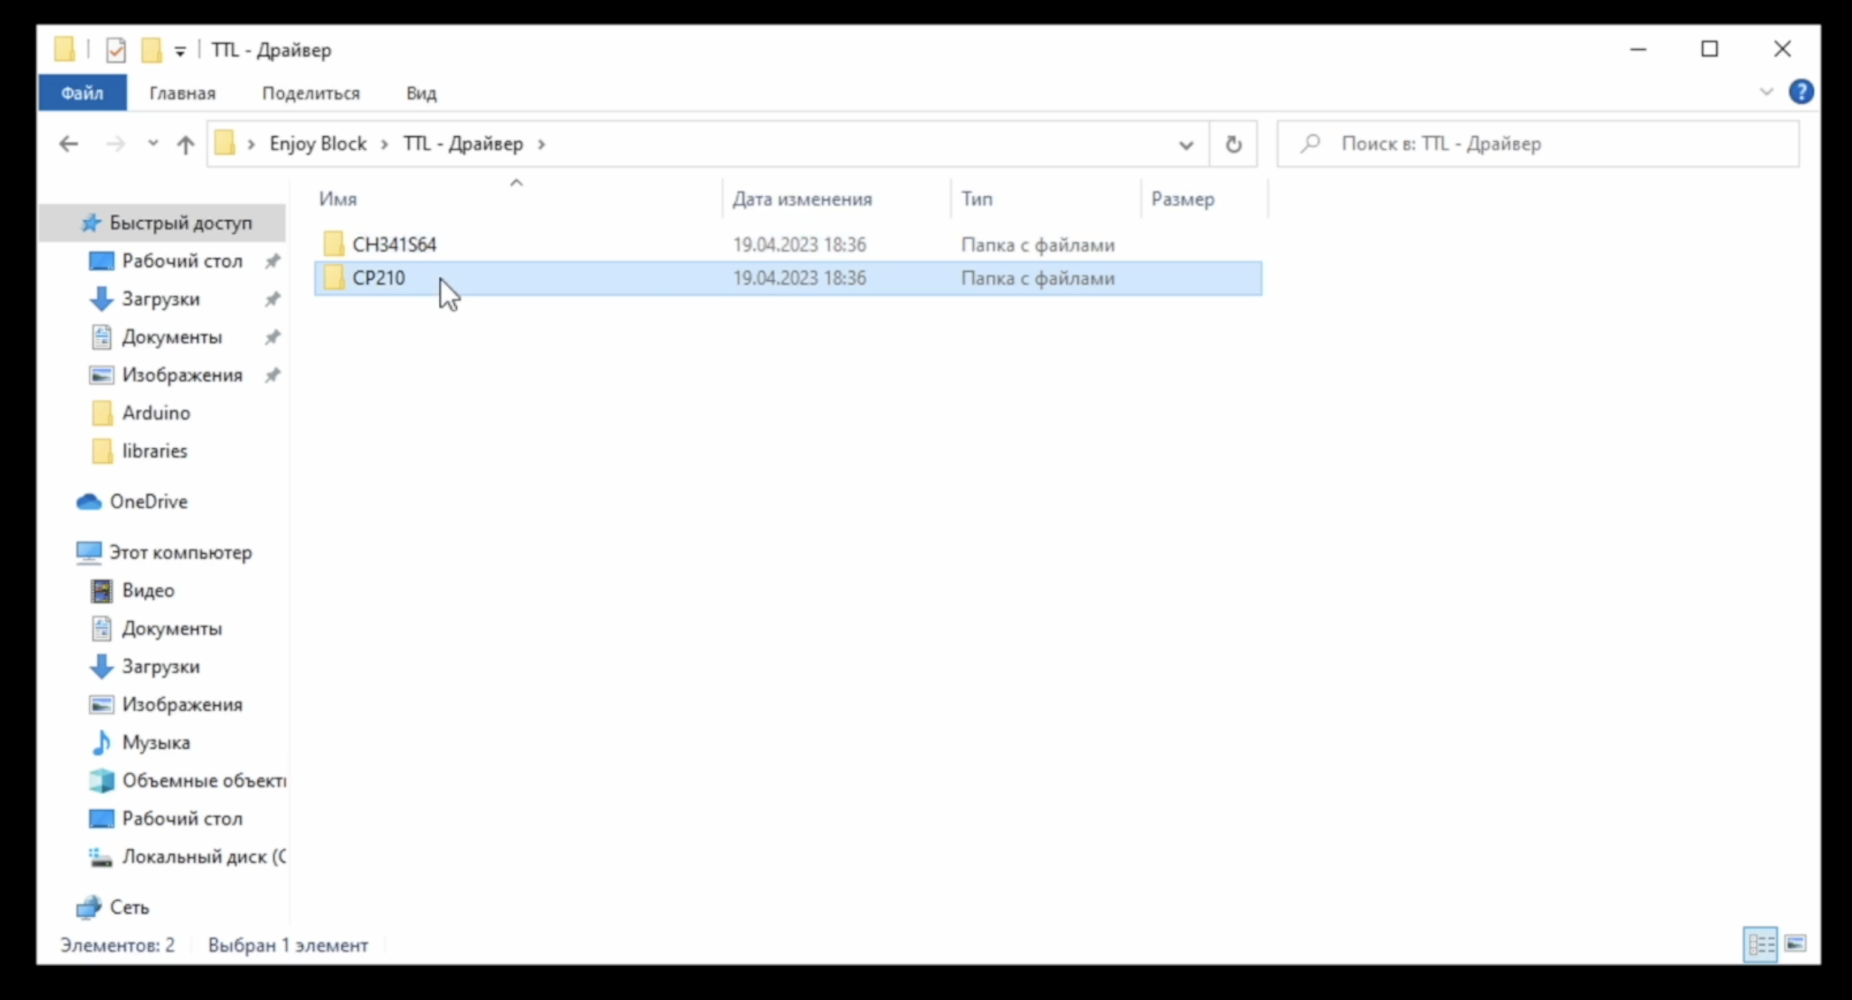This screenshot has width=1852, height=1000.
Task: Open the libraries folder in navigation pane
Action: point(155,451)
